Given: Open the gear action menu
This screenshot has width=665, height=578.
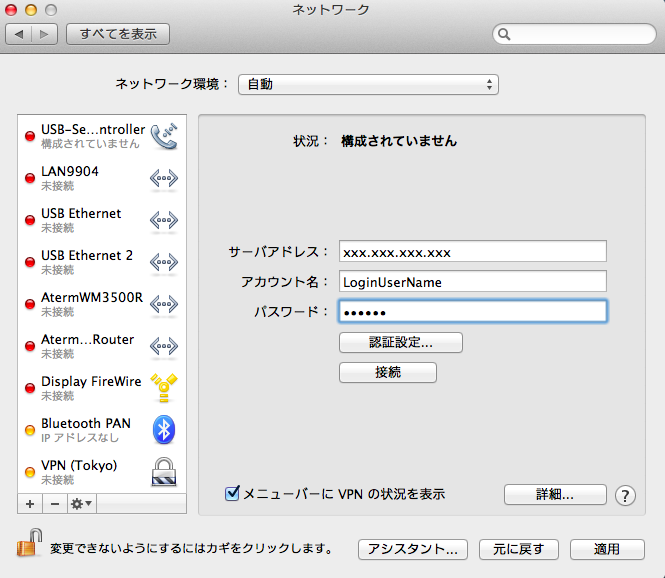Looking at the screenshot, I should 81,504.
